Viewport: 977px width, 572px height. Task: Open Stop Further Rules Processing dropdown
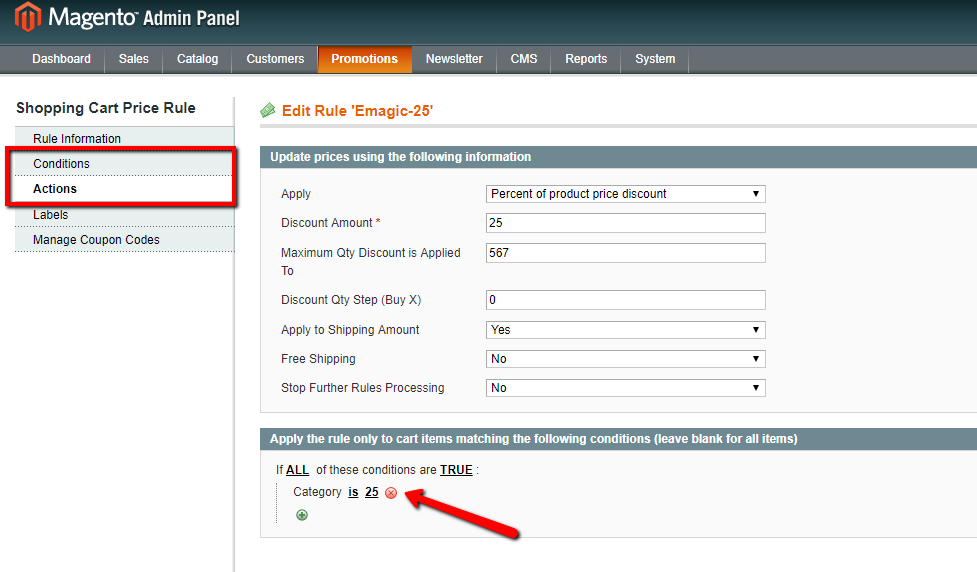coord(626,388)
